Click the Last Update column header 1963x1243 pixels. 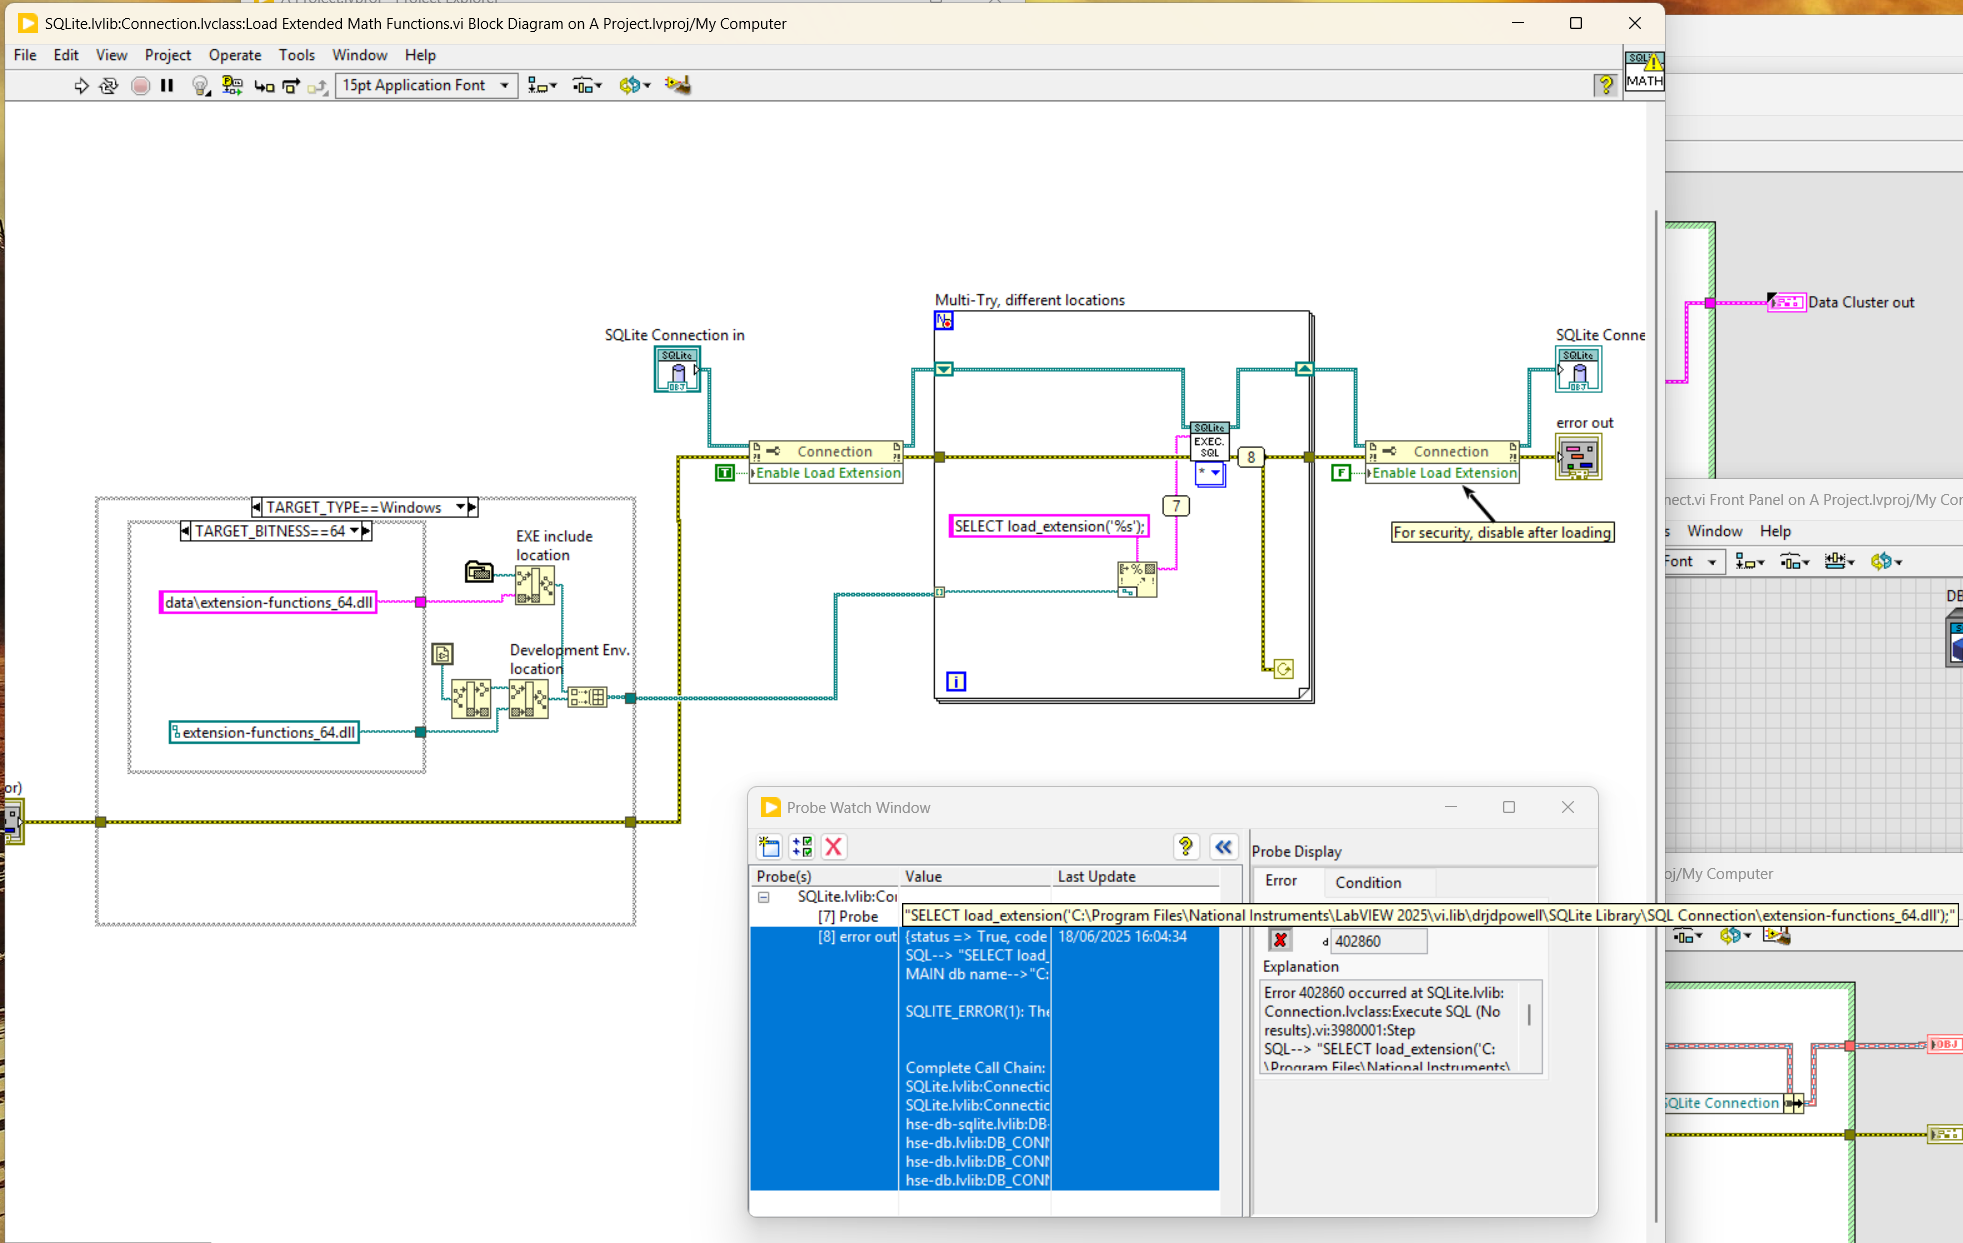pyautogui.click(x=1135, y=877)
